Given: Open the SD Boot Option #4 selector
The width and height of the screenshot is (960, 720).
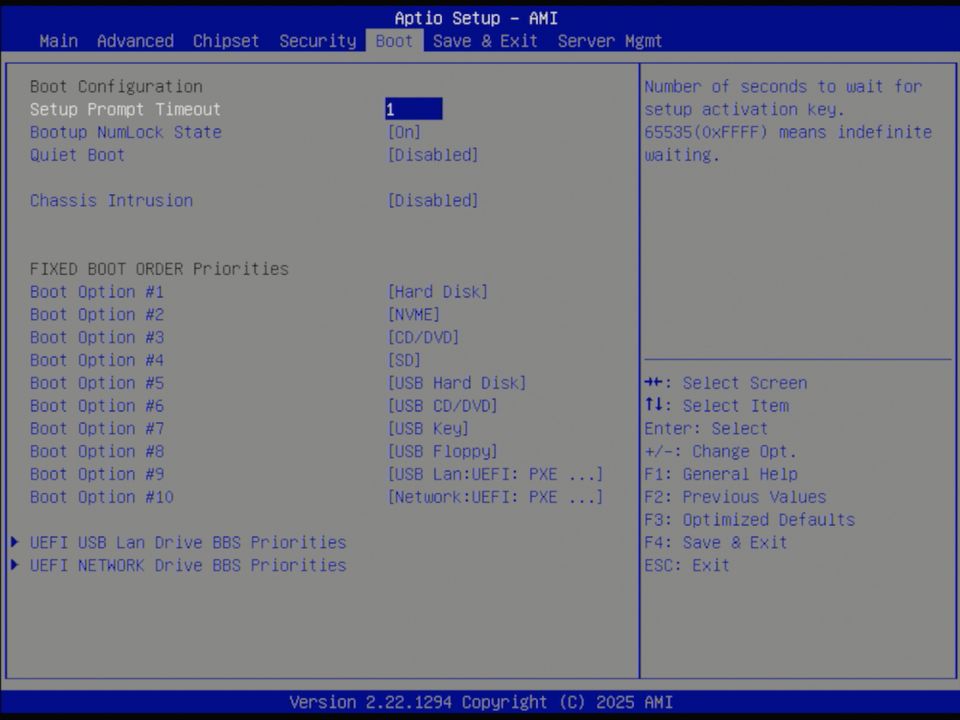Looking at the screenshot, I should [404, 360].
